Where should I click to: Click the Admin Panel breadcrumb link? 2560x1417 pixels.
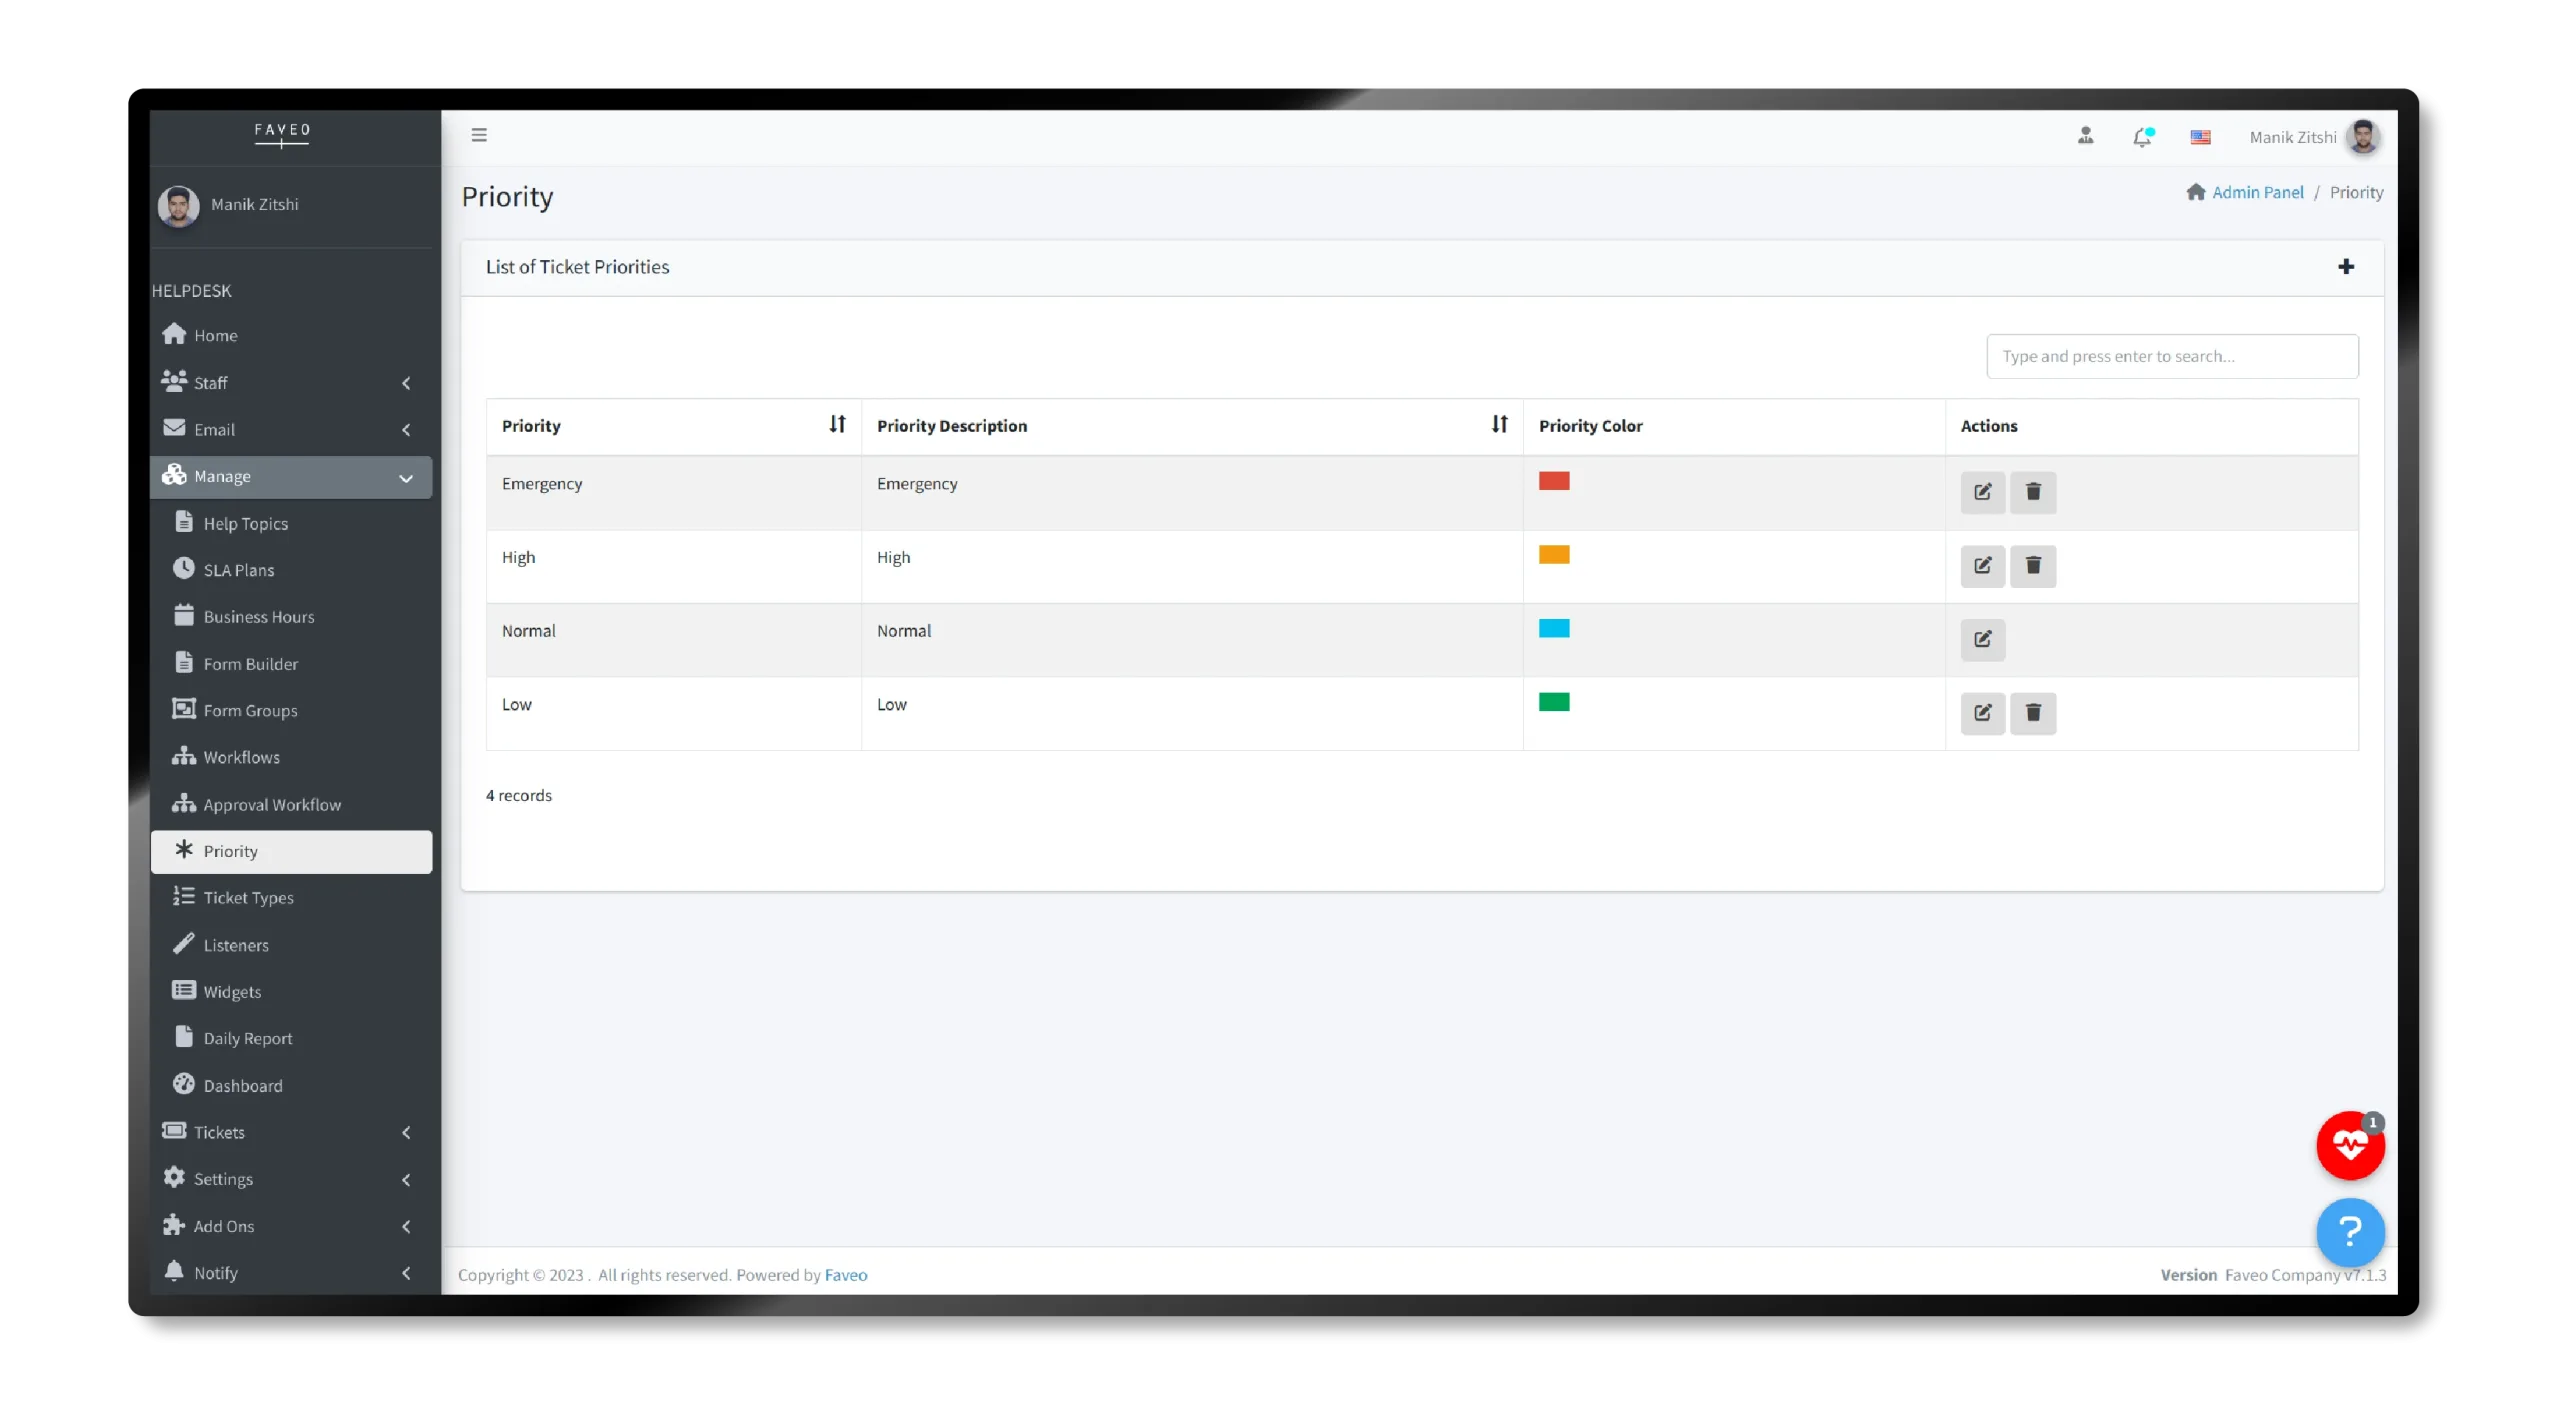[x=2257, y=192]
